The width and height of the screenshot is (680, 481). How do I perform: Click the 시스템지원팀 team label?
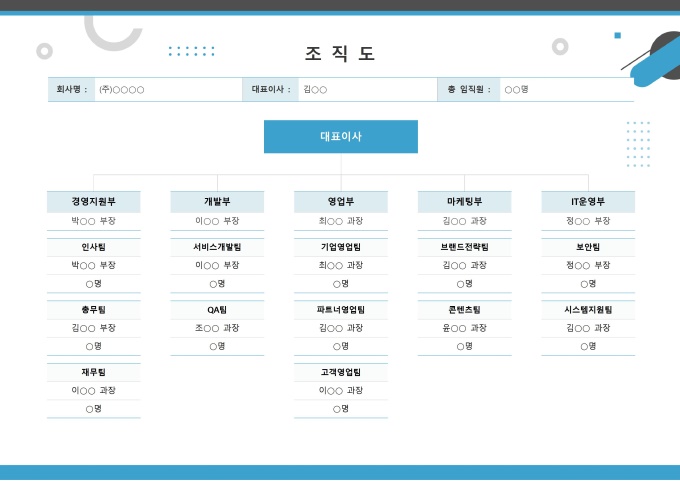click(588, 310)
